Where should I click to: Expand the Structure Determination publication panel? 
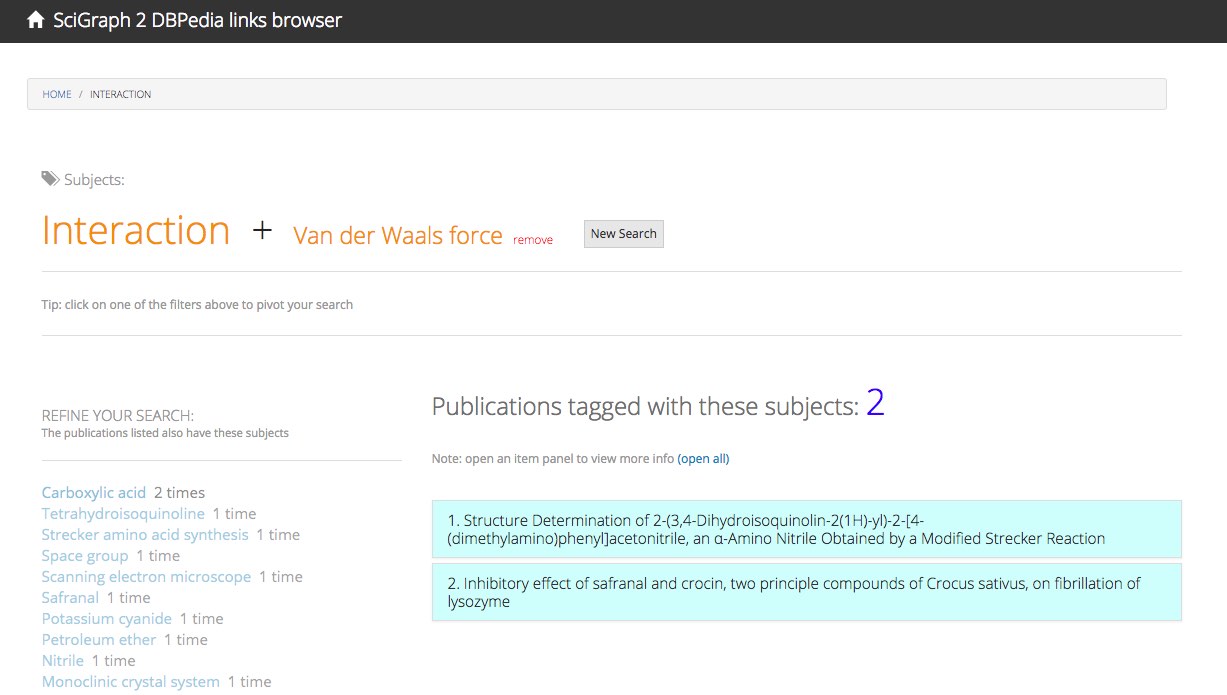[807, 529]
